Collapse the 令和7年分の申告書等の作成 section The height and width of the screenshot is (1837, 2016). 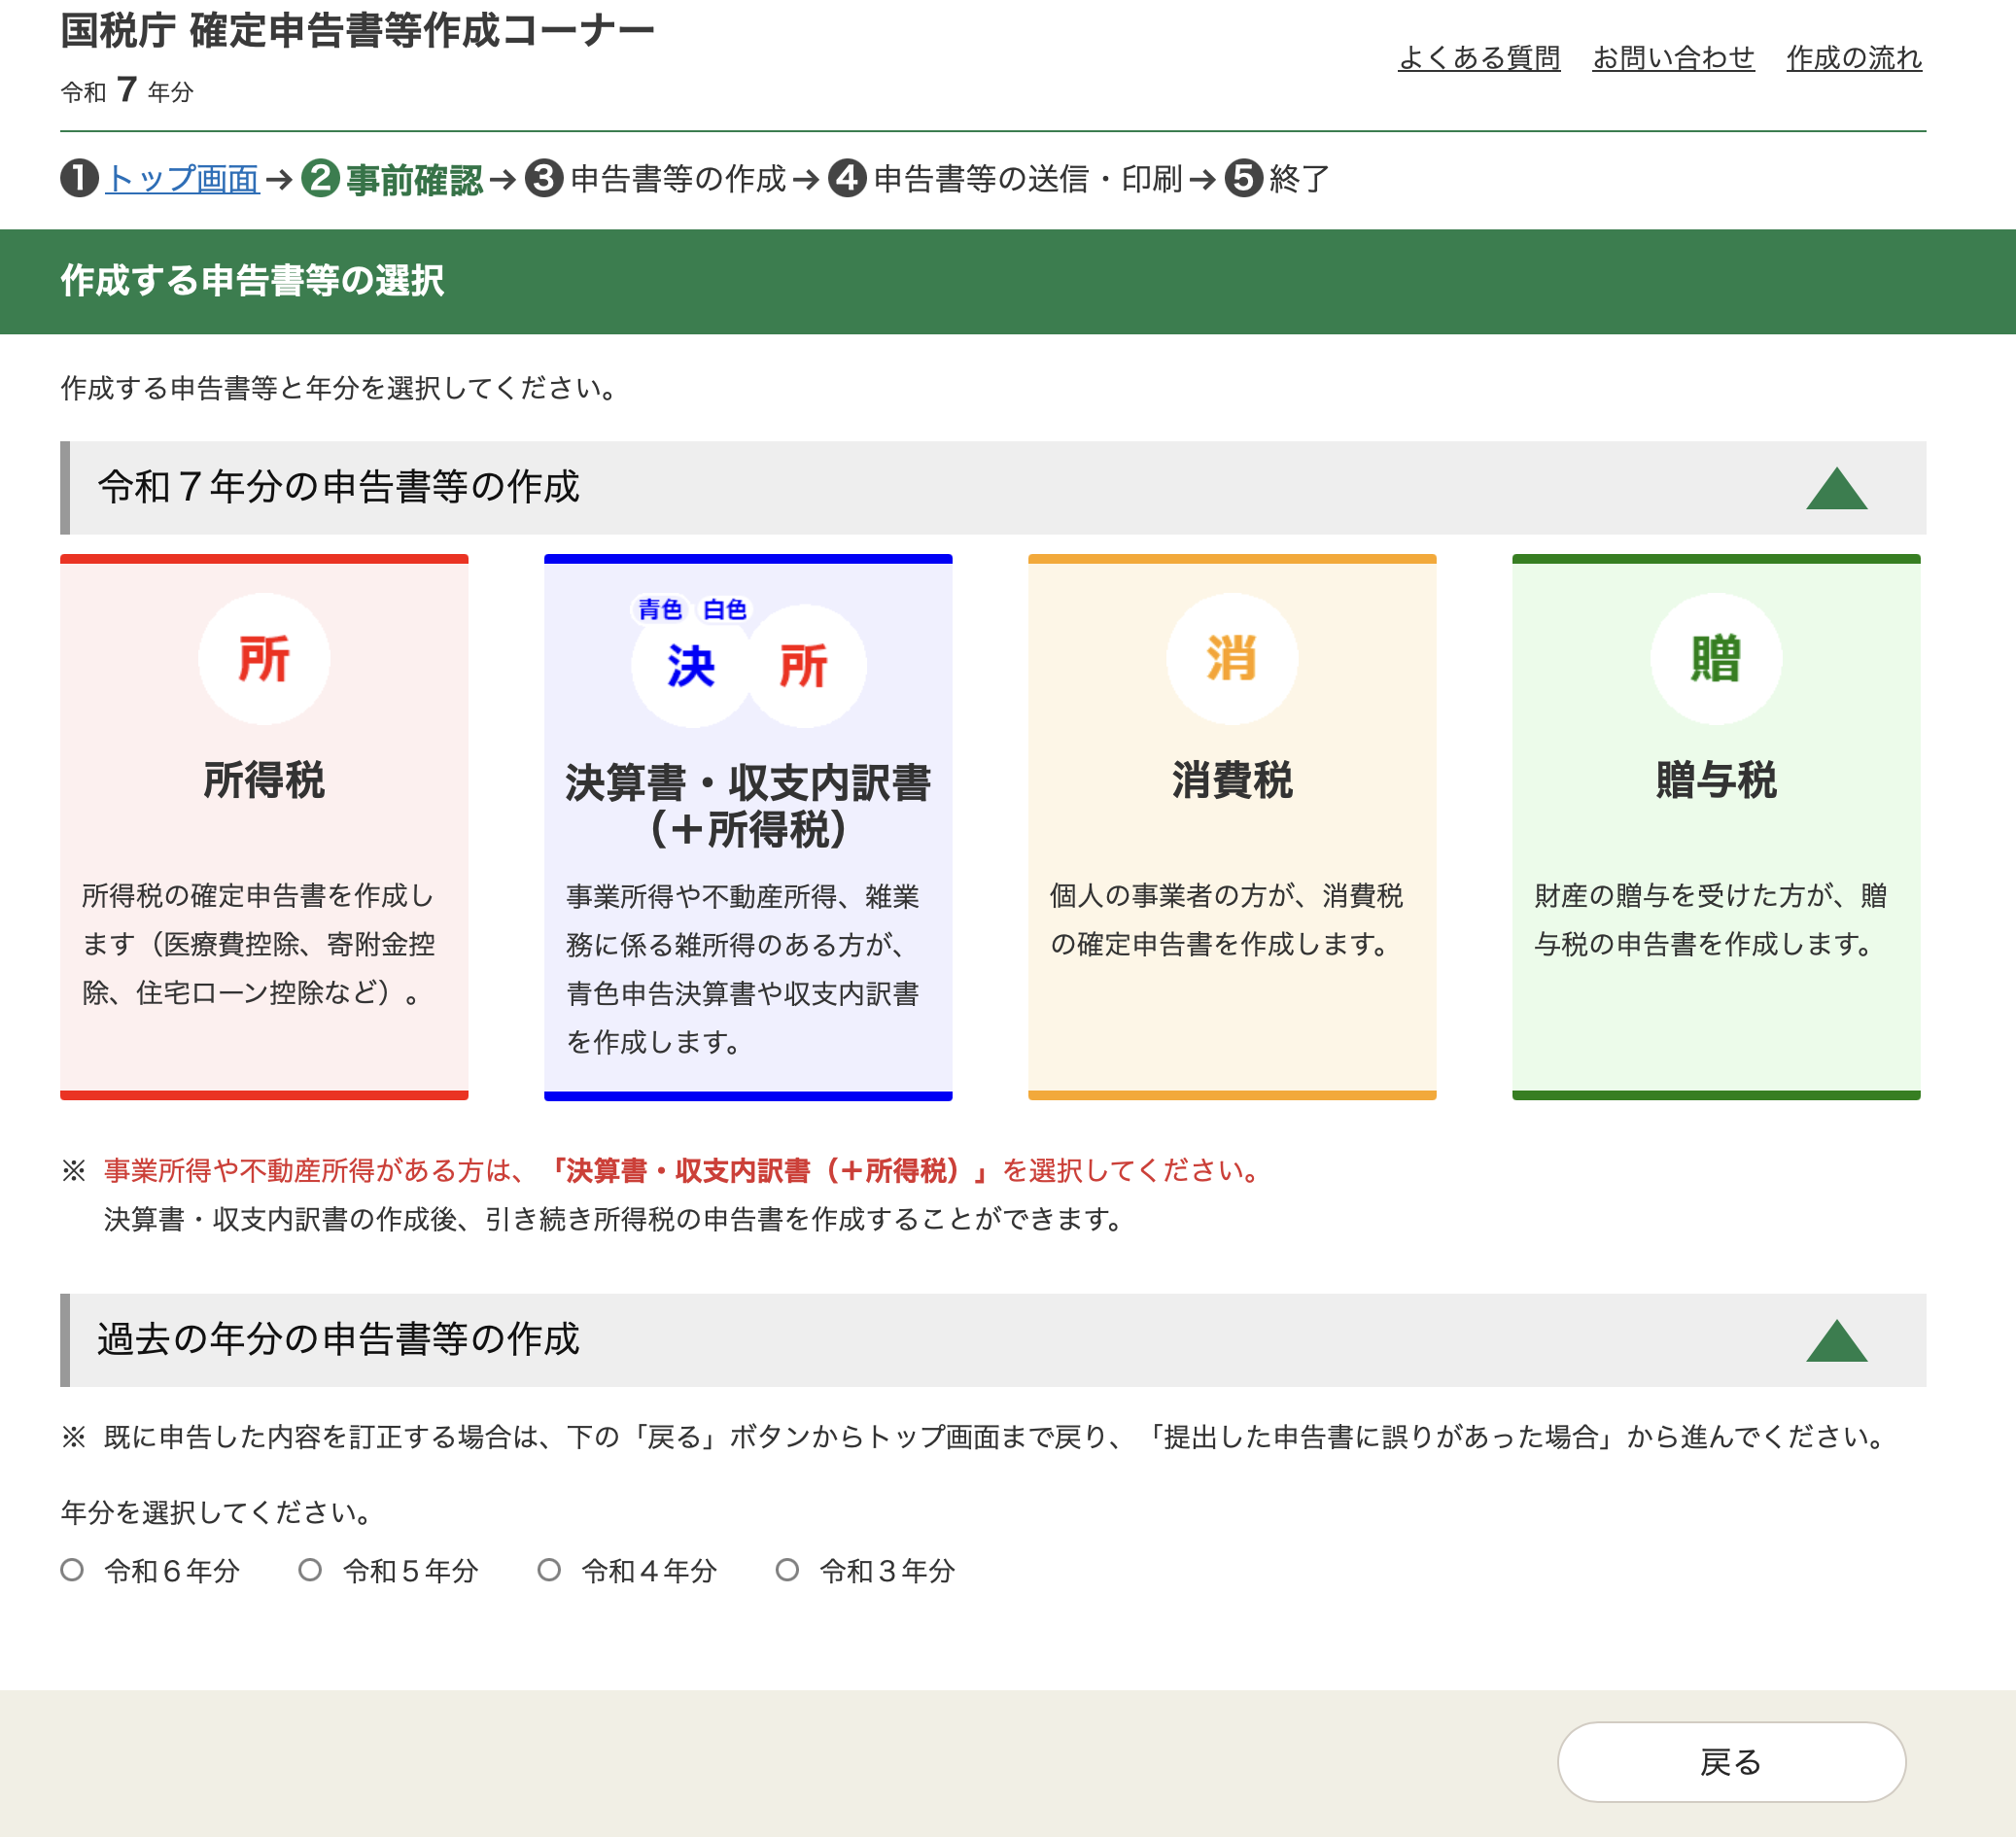pos(1836,489)
